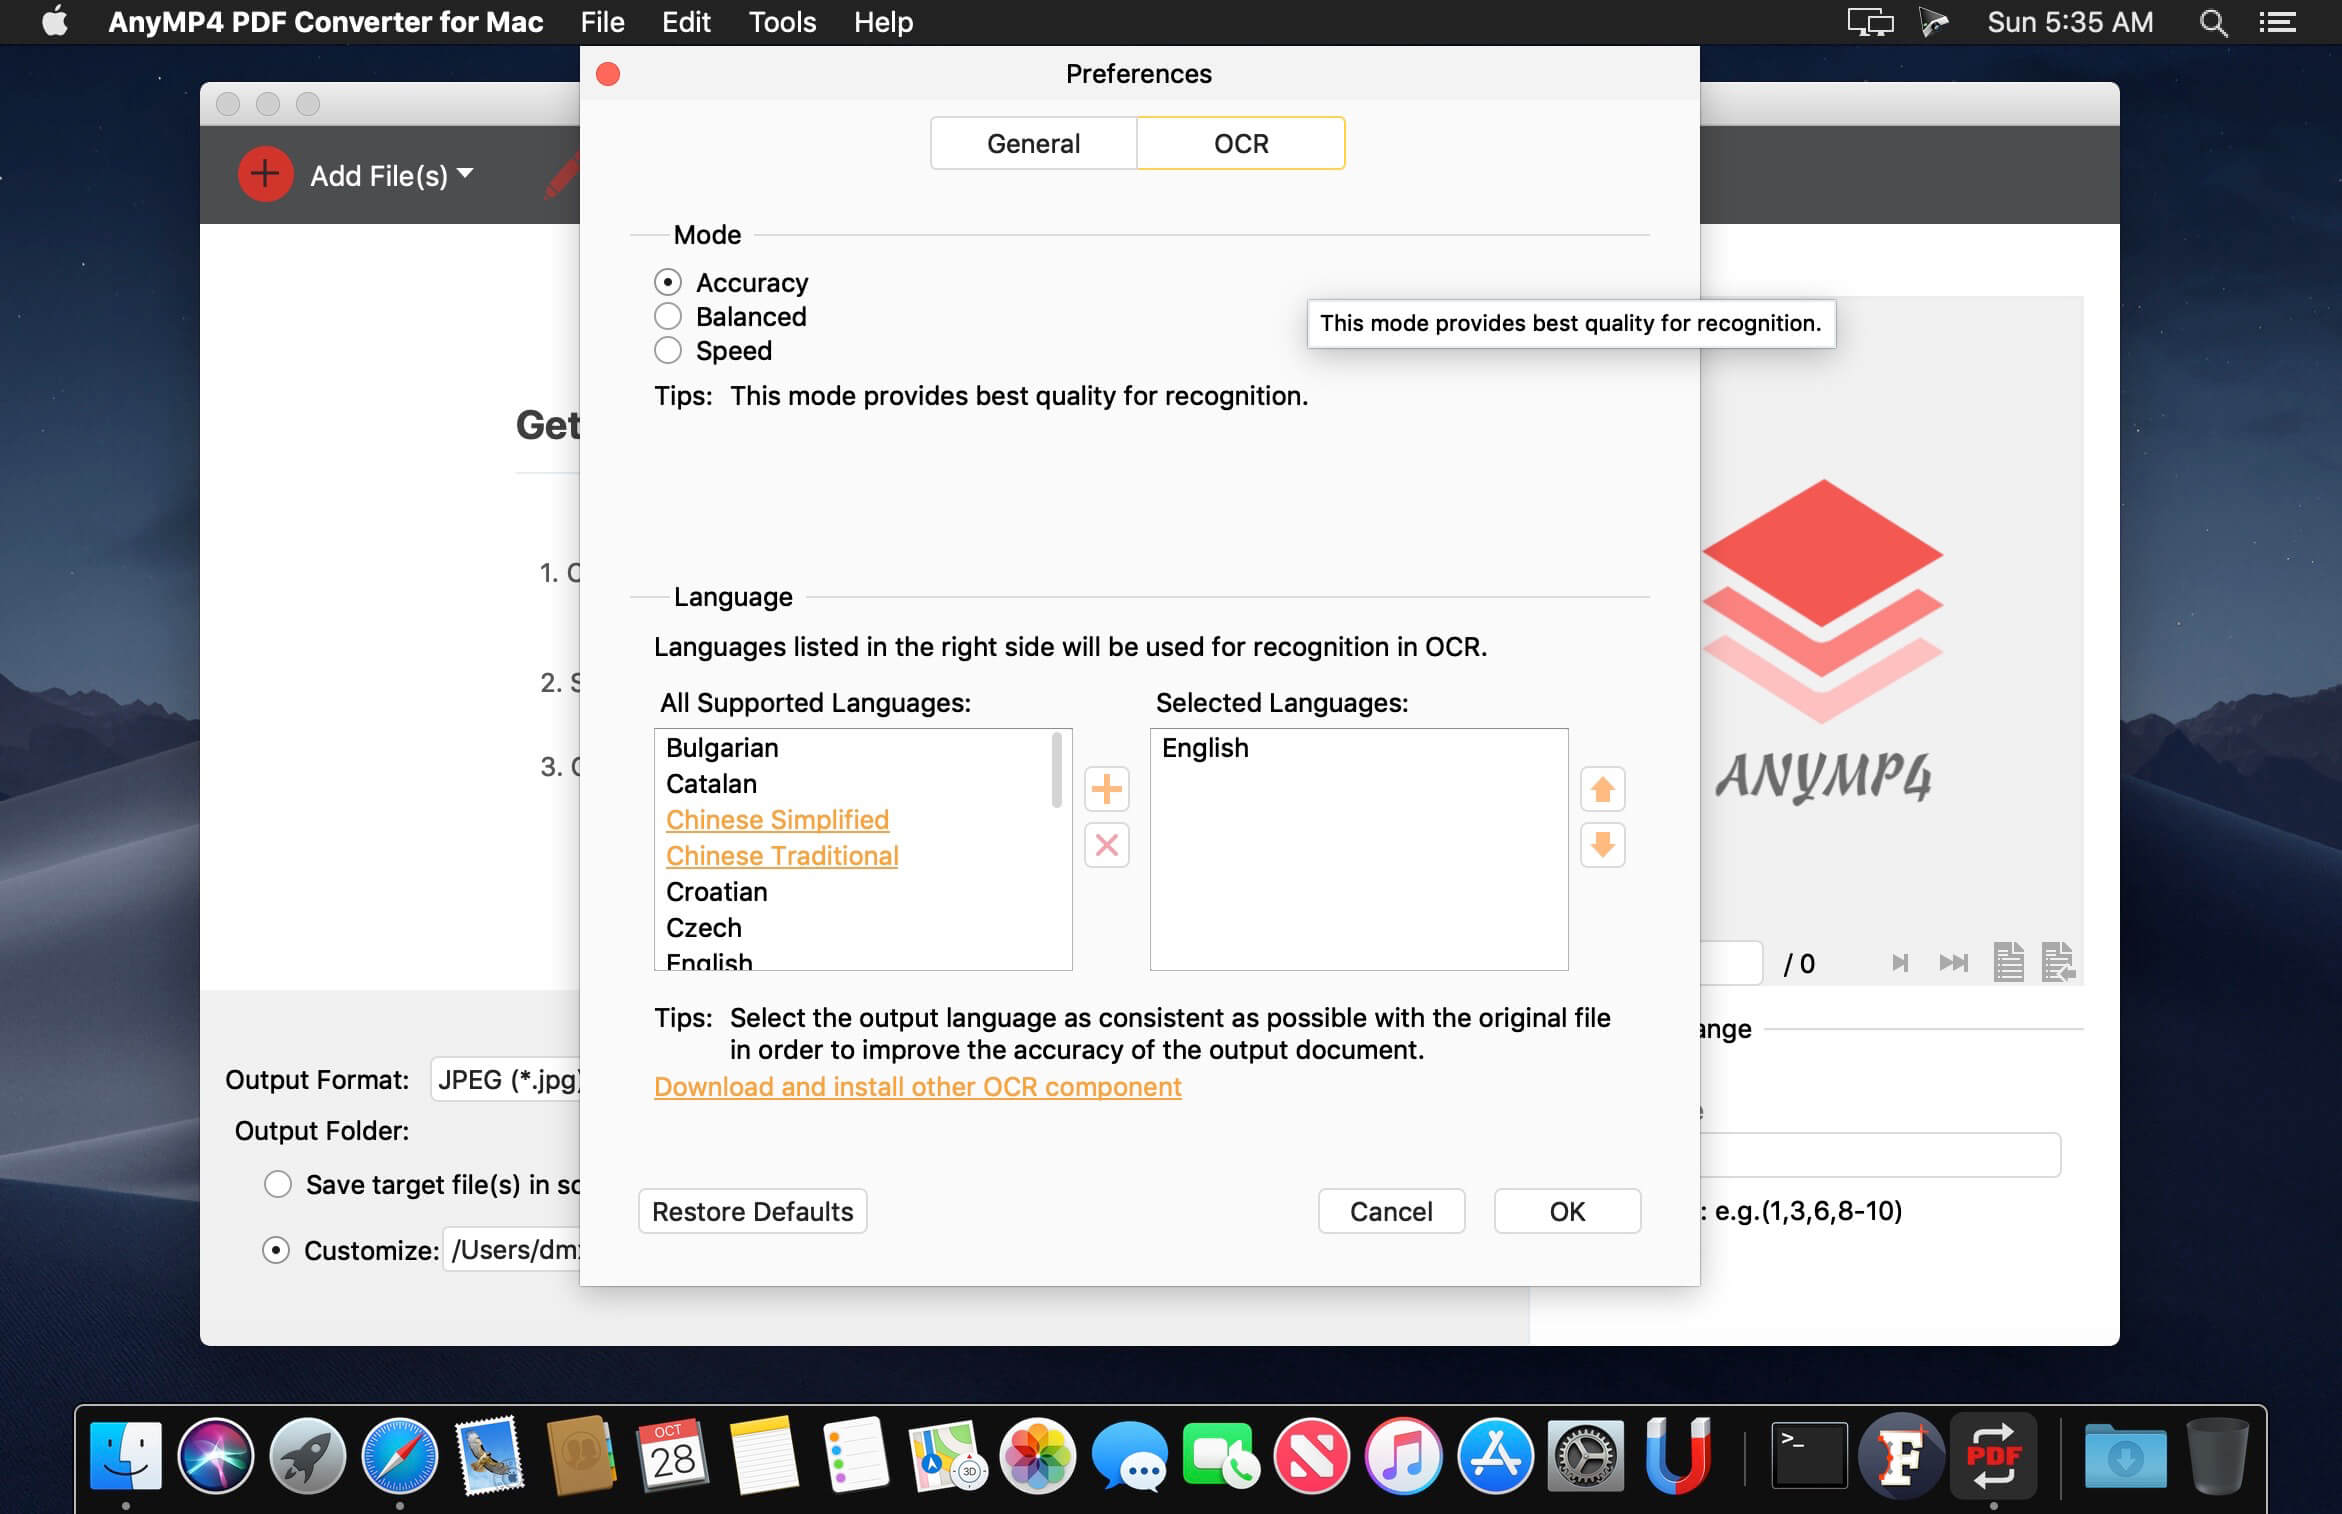Move language down with orange down arrow
Image resolution: width=2342 pixels, height=1514 pixels.
click(x=1602, y=845)
